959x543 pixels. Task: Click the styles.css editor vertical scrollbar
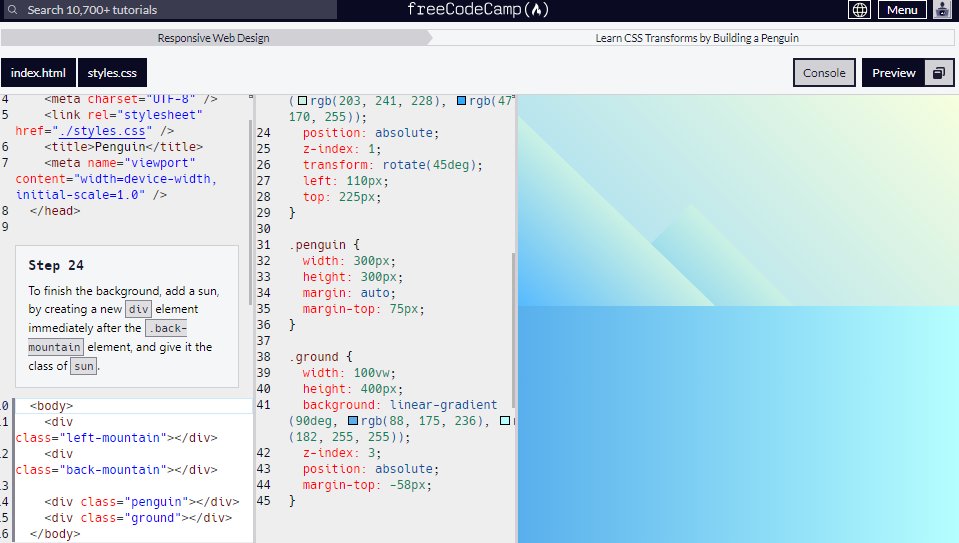click(513, 330)
